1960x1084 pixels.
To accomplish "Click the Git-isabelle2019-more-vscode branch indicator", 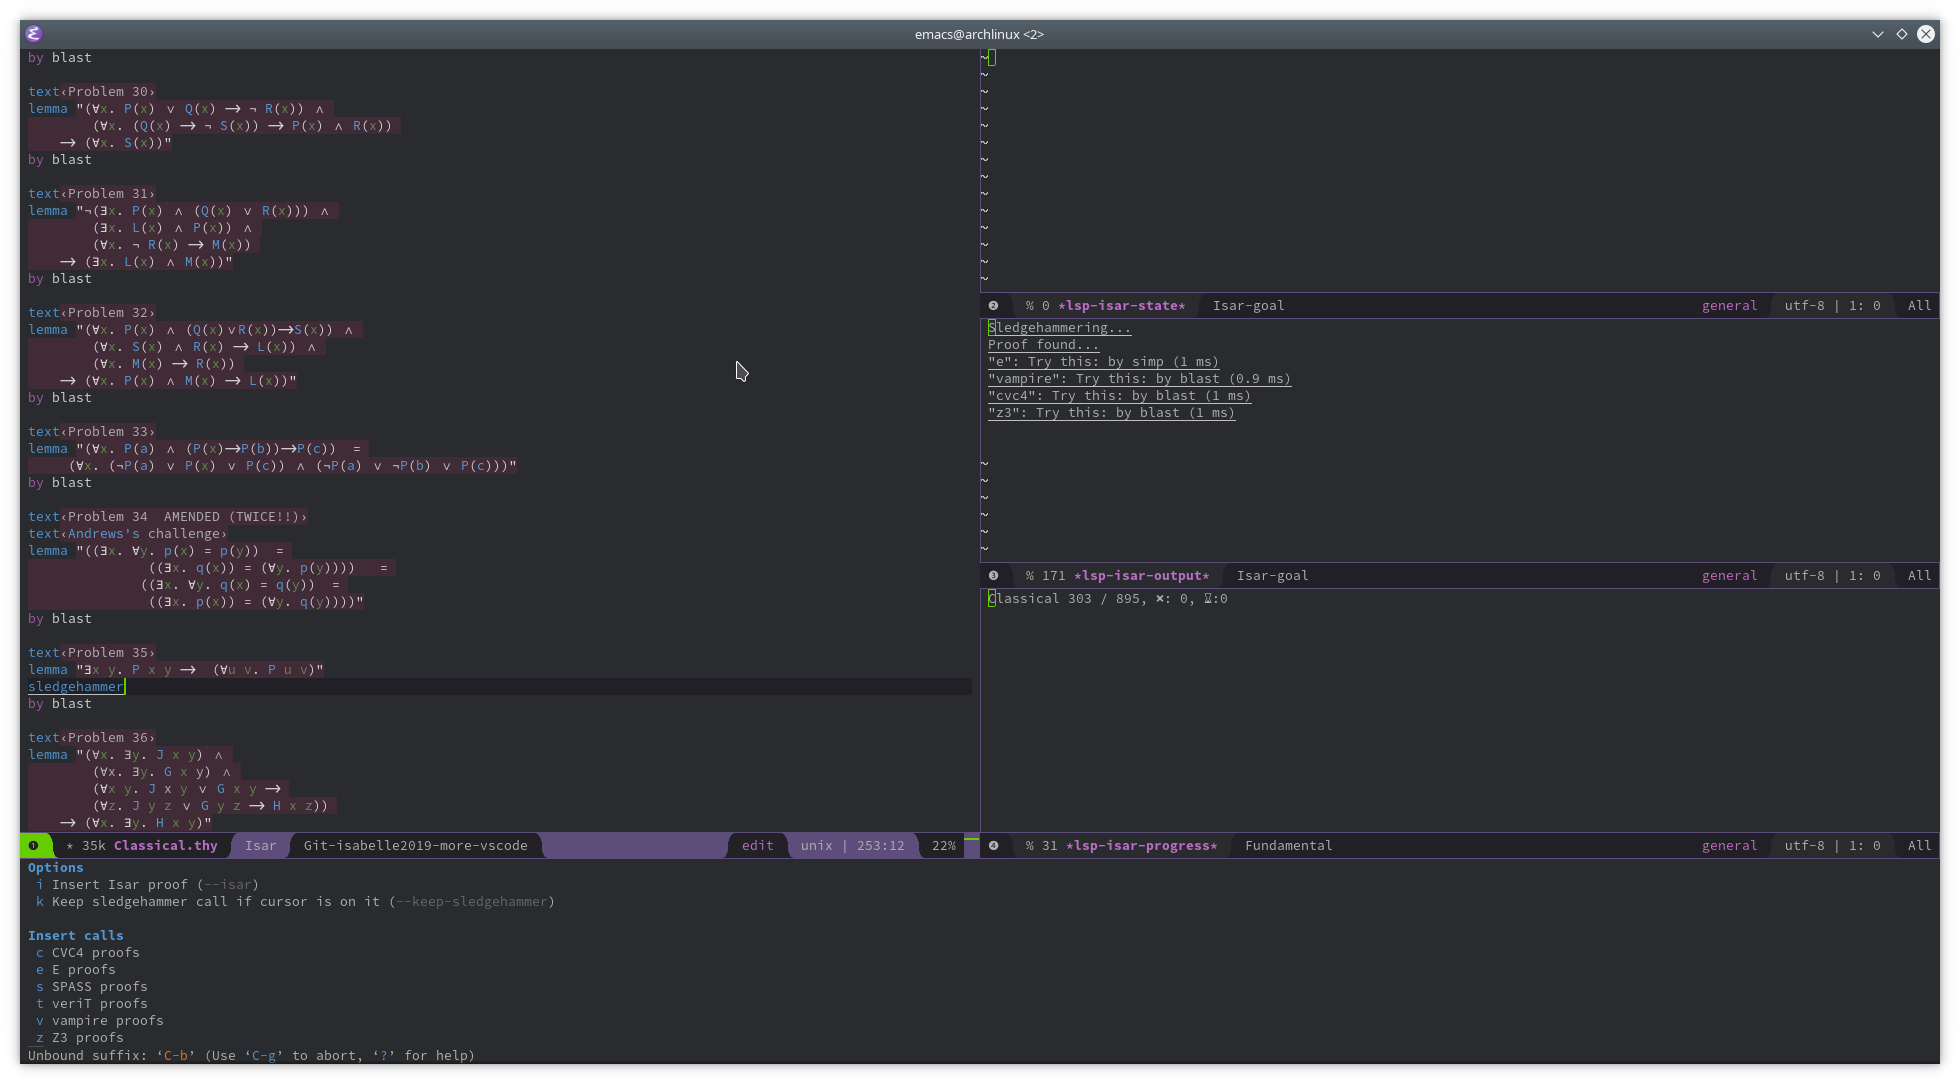I will (x=416, y=846).
